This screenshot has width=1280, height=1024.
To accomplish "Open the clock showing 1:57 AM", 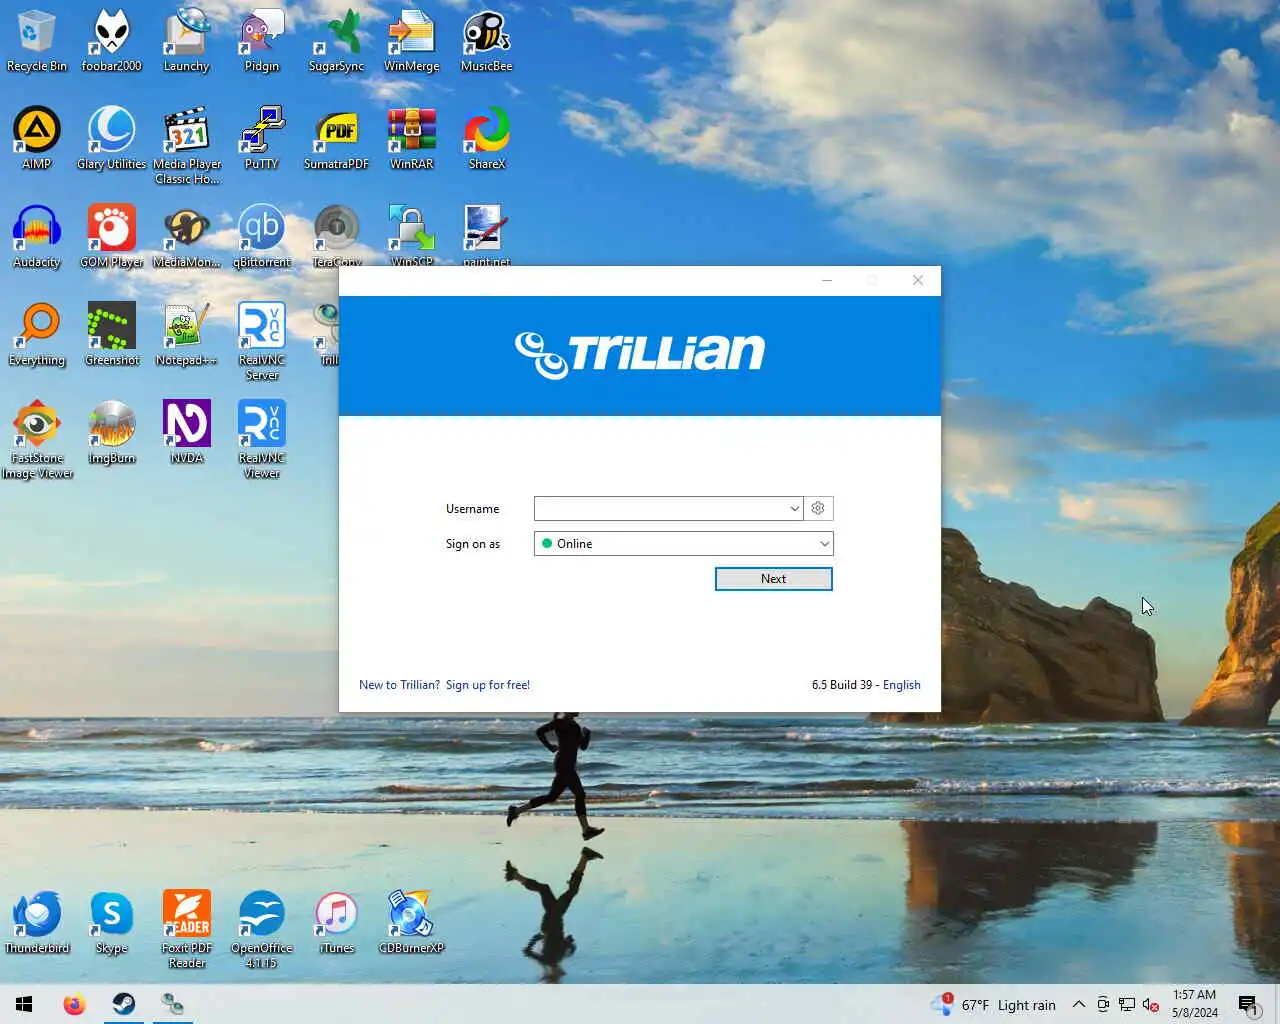I will (1195, 1004).
